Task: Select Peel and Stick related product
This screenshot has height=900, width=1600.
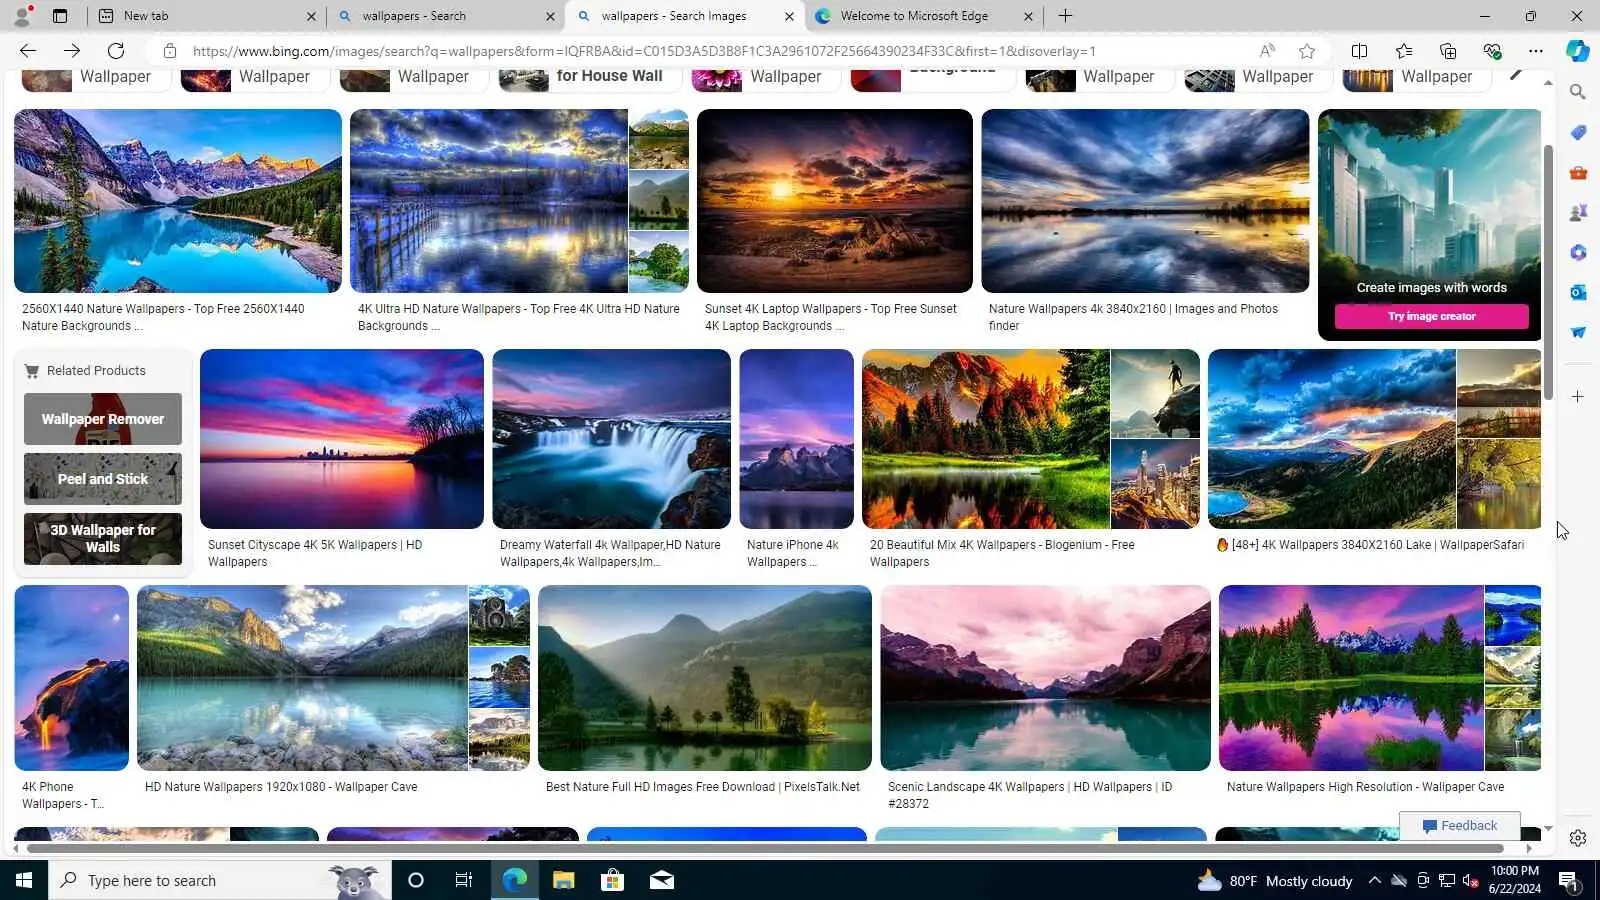Action: (x=103, y=479)
